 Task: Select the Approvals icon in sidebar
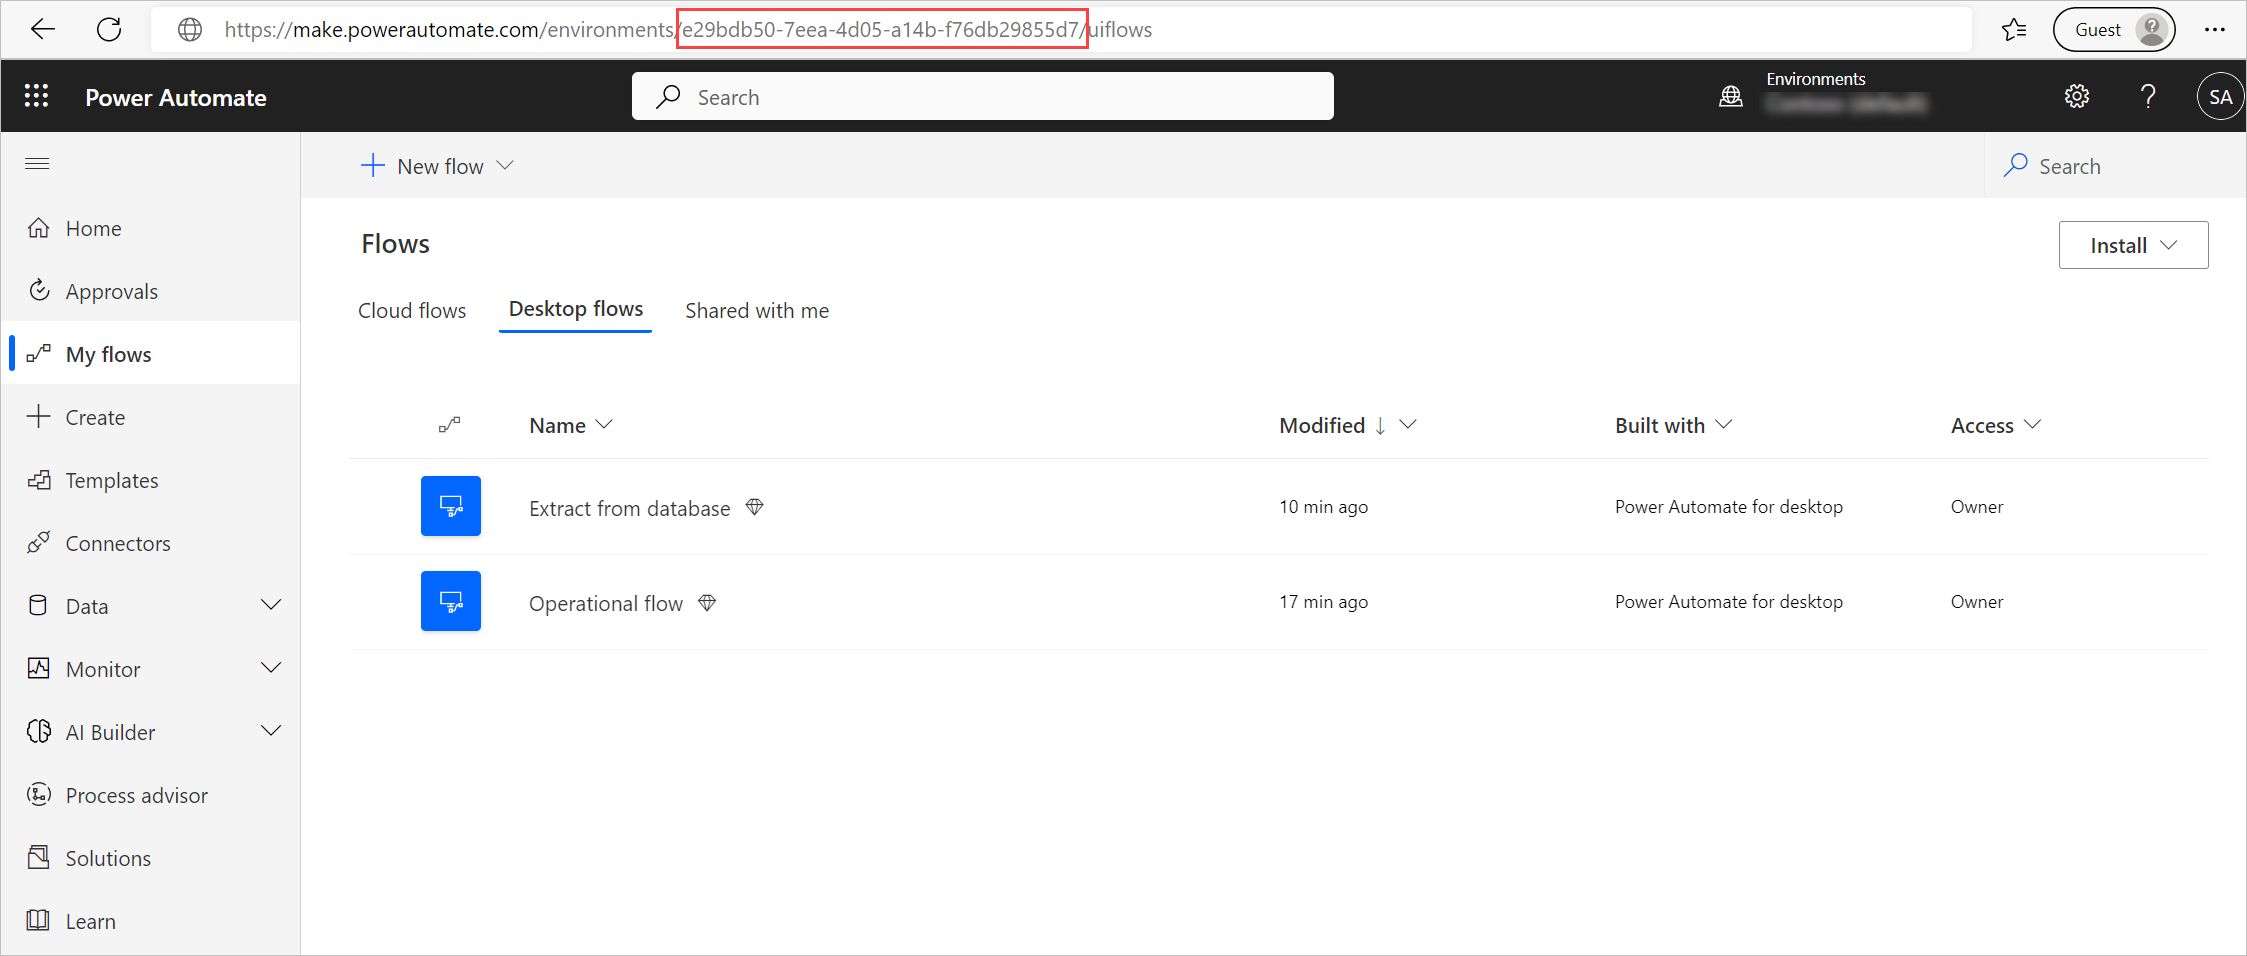click(39, 290)
